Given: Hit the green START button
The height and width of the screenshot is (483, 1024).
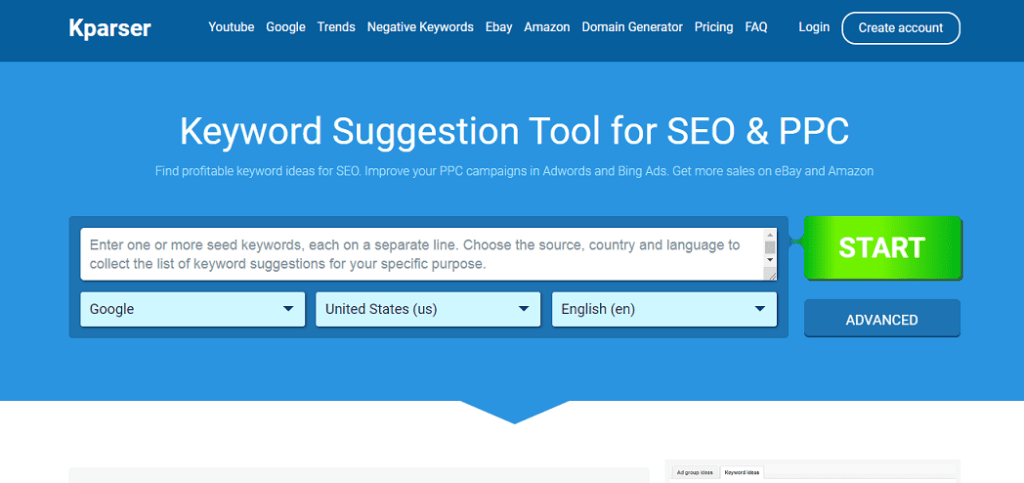Looking at the screenshot, I should 882,247.
